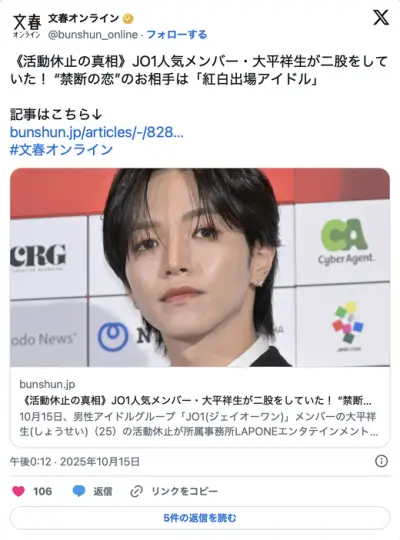This screenshot has height=540, width=400.
Task: Click the blue reply bubble icon
Action: coord(79,491)
